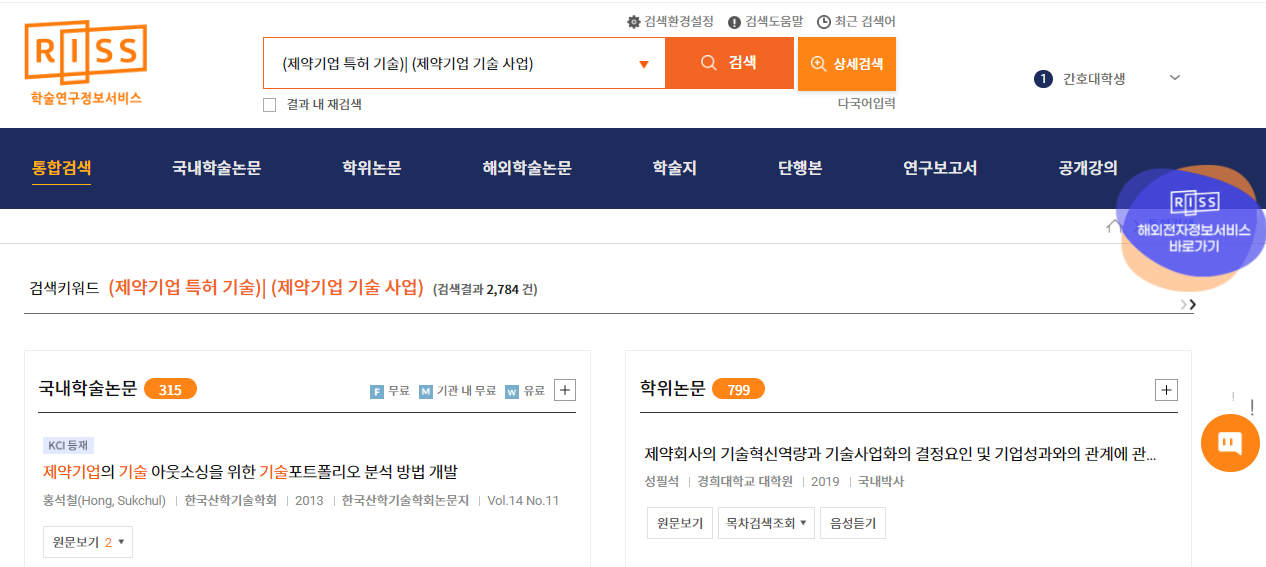Image resolution: width=1266 pixels, height=567 pixels.
Task: Click the KCI 등재 tag
Action: point(69,446)
